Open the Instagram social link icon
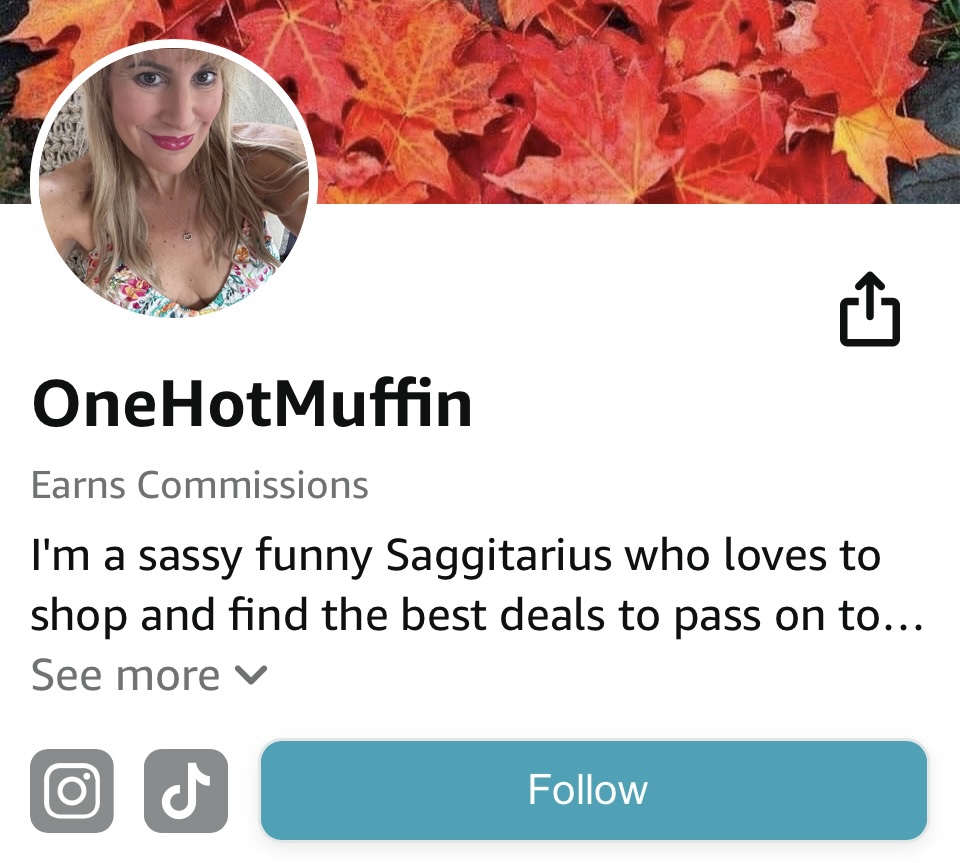960x863 pixels. pos(72,790)
